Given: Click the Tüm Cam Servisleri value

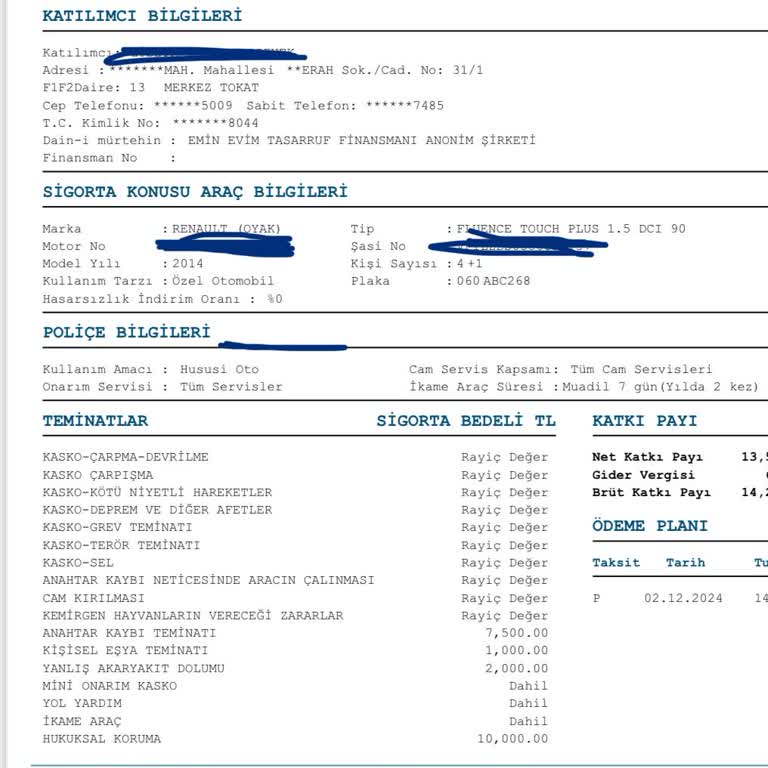Looking at the screenshot, I should pos(641,369).
